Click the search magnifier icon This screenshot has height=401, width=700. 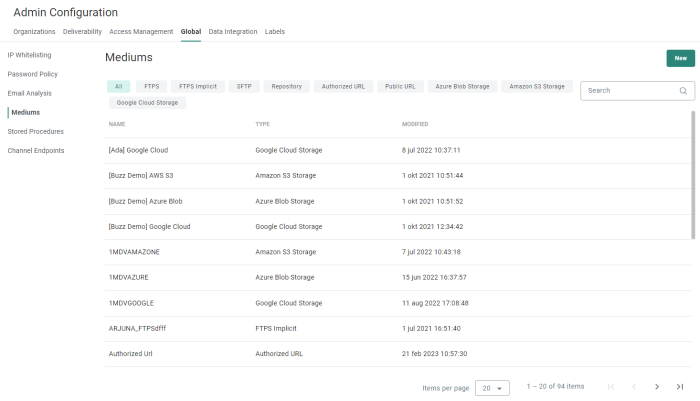(x=683, y=91)
